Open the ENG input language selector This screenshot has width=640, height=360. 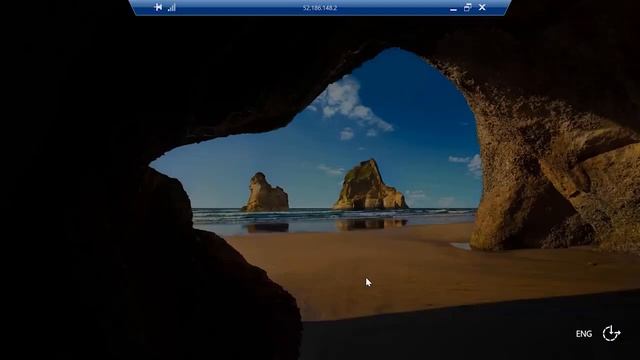(584, 334)
